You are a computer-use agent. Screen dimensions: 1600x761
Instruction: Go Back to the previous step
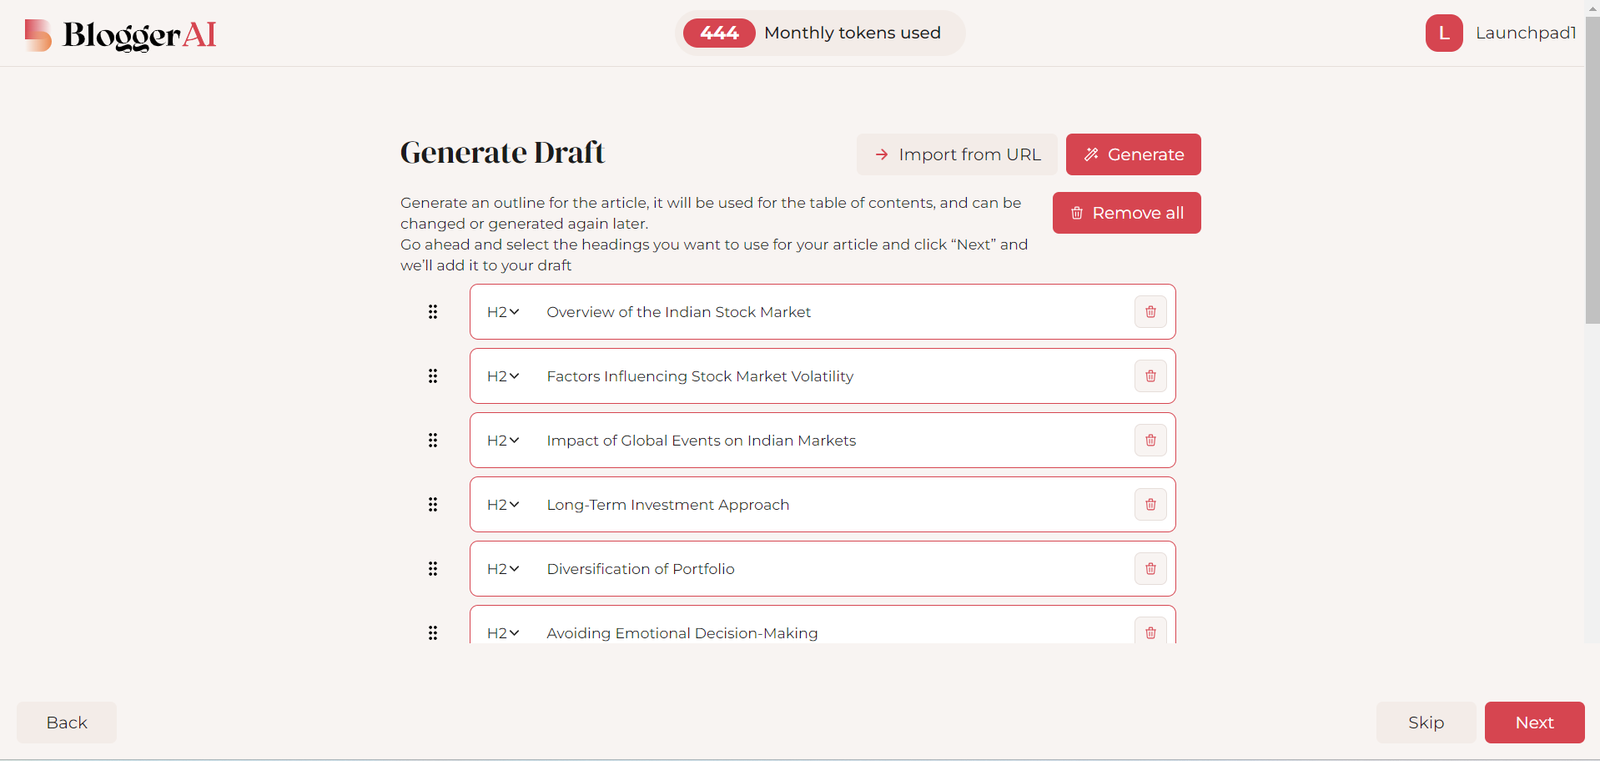[x=67, y=722]
